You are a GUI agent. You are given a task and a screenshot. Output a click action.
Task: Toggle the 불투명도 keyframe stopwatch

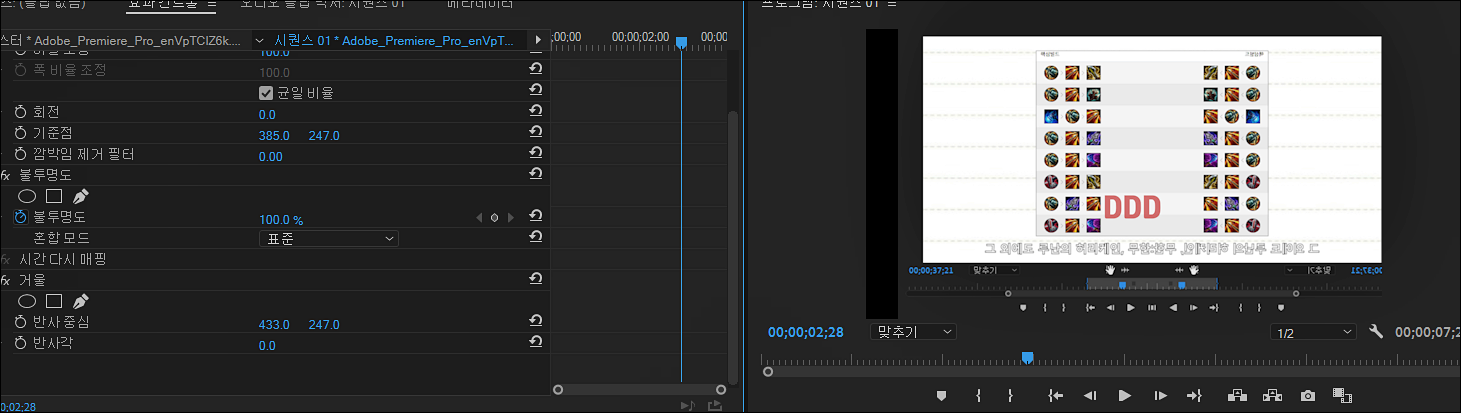(x=21, y=218)
